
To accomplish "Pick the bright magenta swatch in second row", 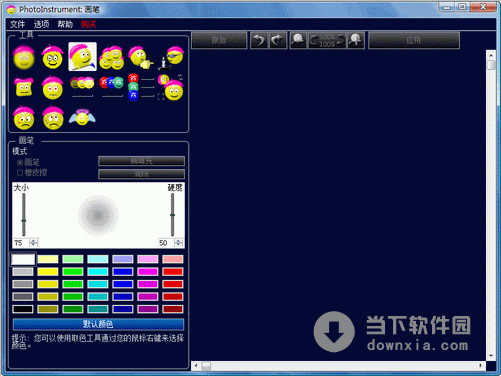I will click(x=148, y=272).
